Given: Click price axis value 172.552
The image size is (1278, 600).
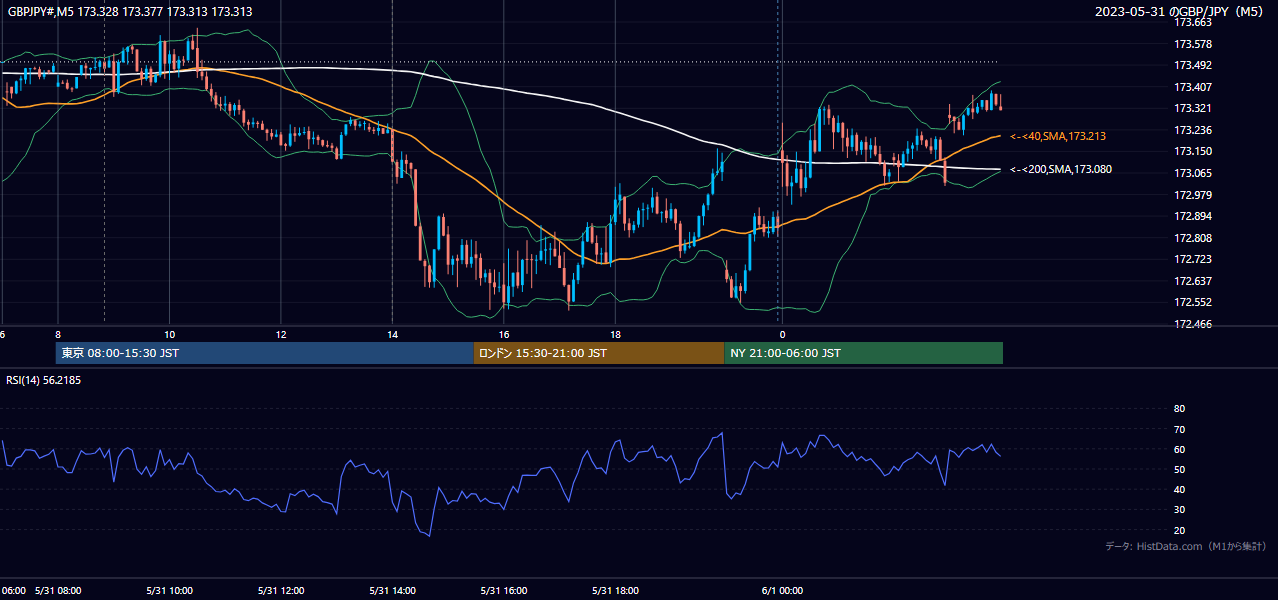Looking at the screenshot, I should click(1193, 302).
